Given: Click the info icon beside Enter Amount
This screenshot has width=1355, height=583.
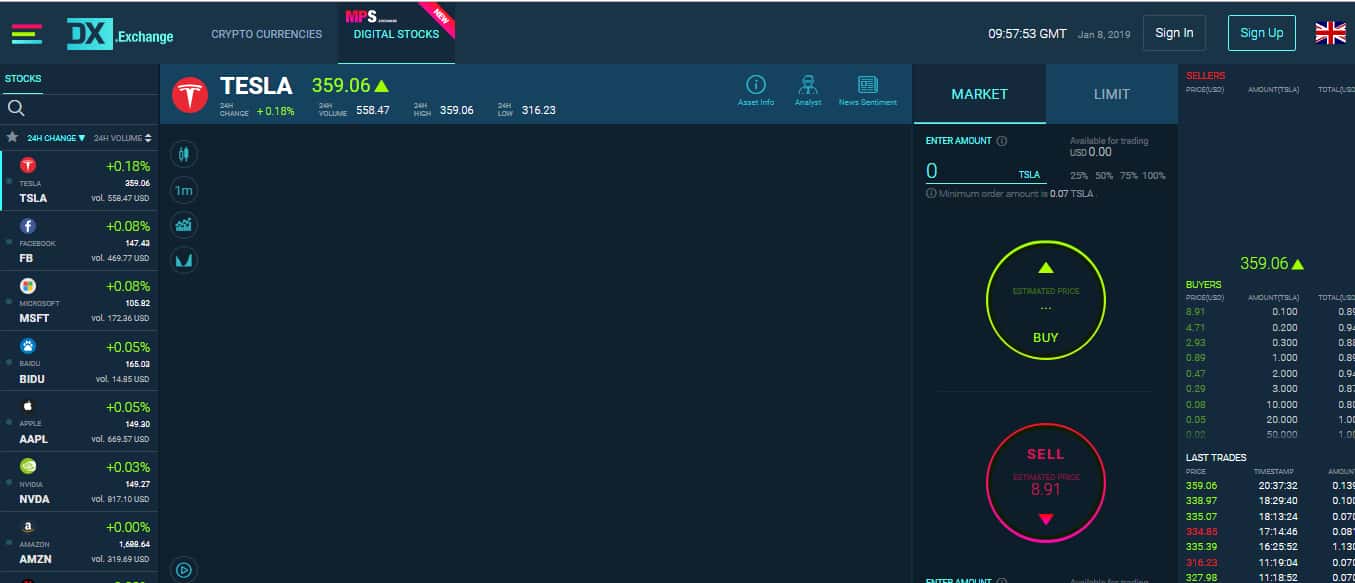Looking at the screenshot, I should 1001,141.
